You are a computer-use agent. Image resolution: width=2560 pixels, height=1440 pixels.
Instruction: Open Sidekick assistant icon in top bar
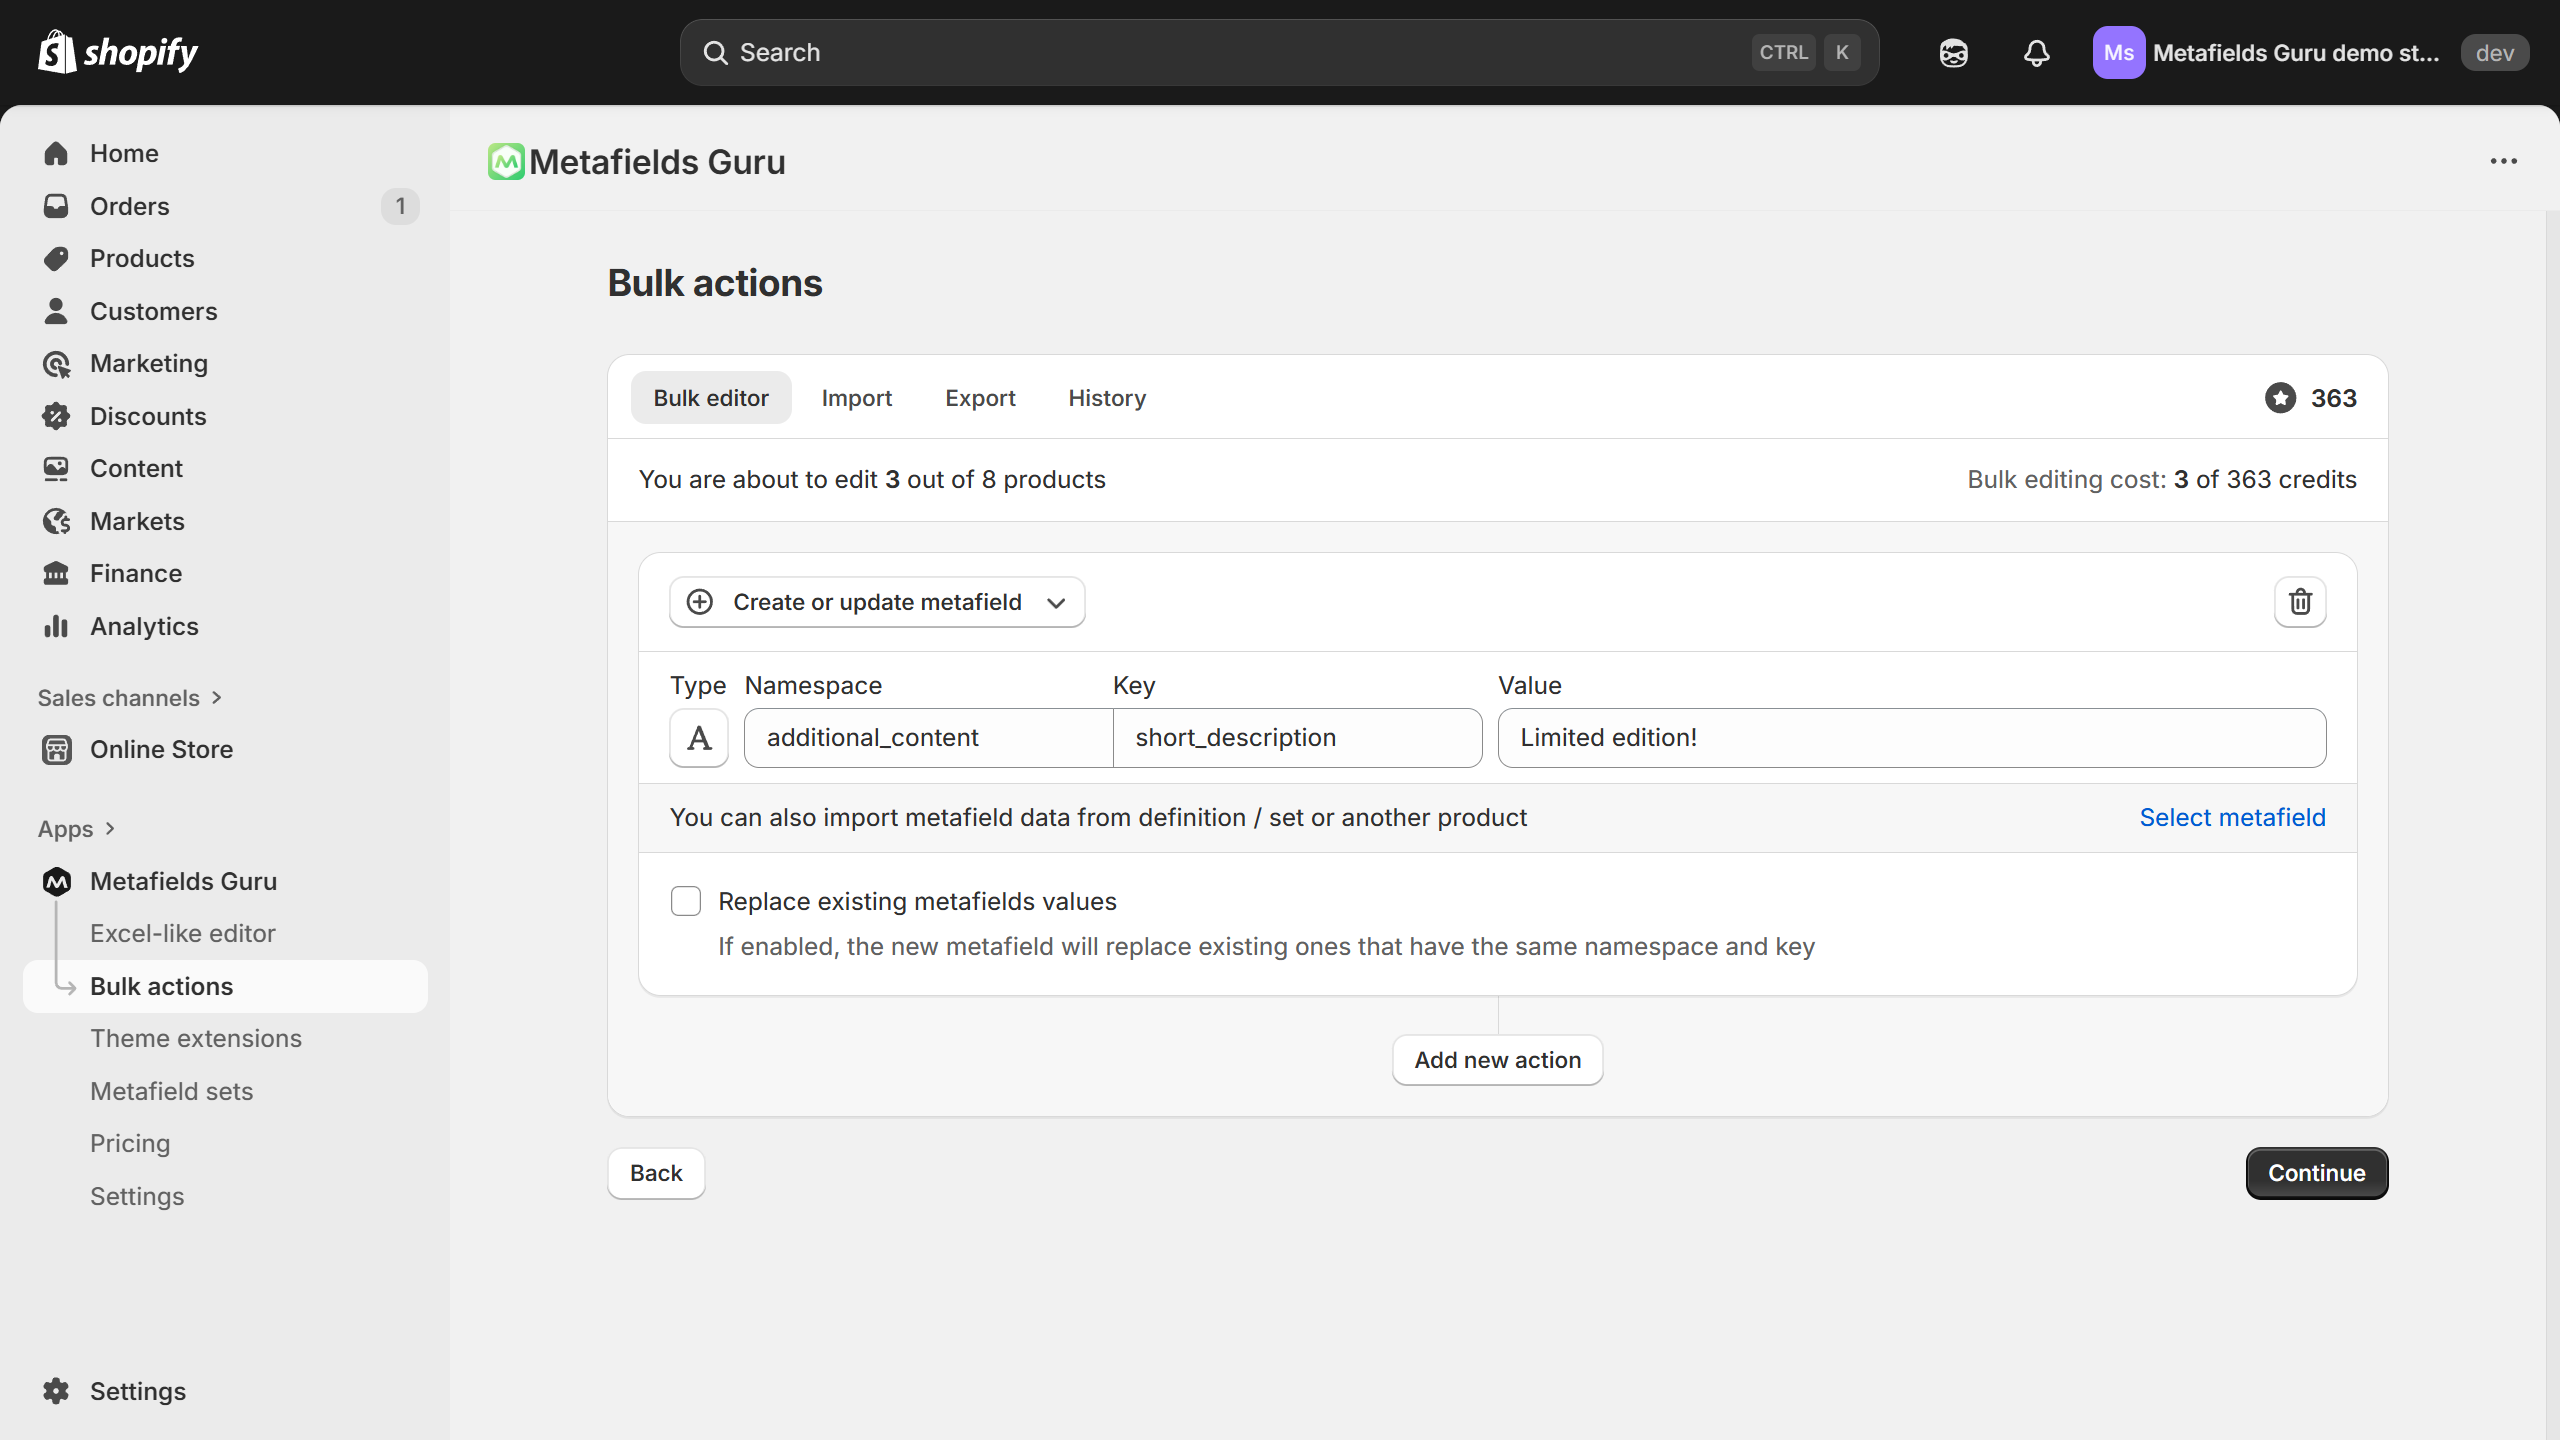click(1953, 53)
